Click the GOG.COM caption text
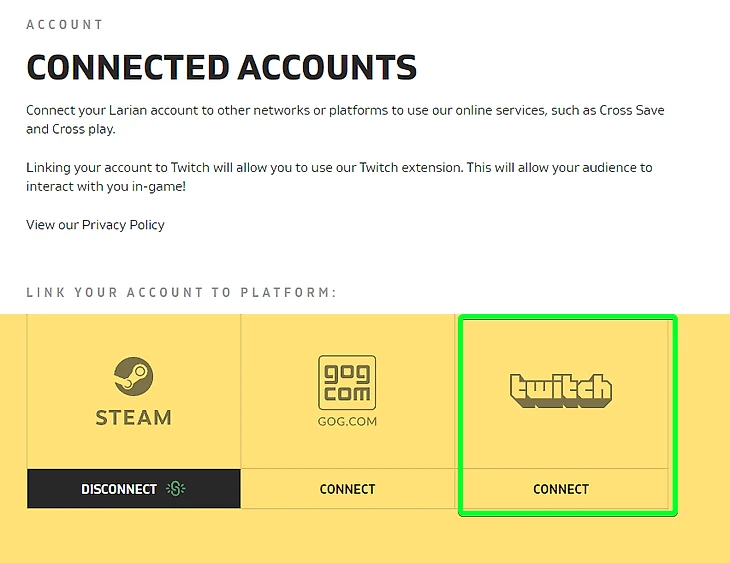This screenshot has height=563, width=730. [347, 423]
